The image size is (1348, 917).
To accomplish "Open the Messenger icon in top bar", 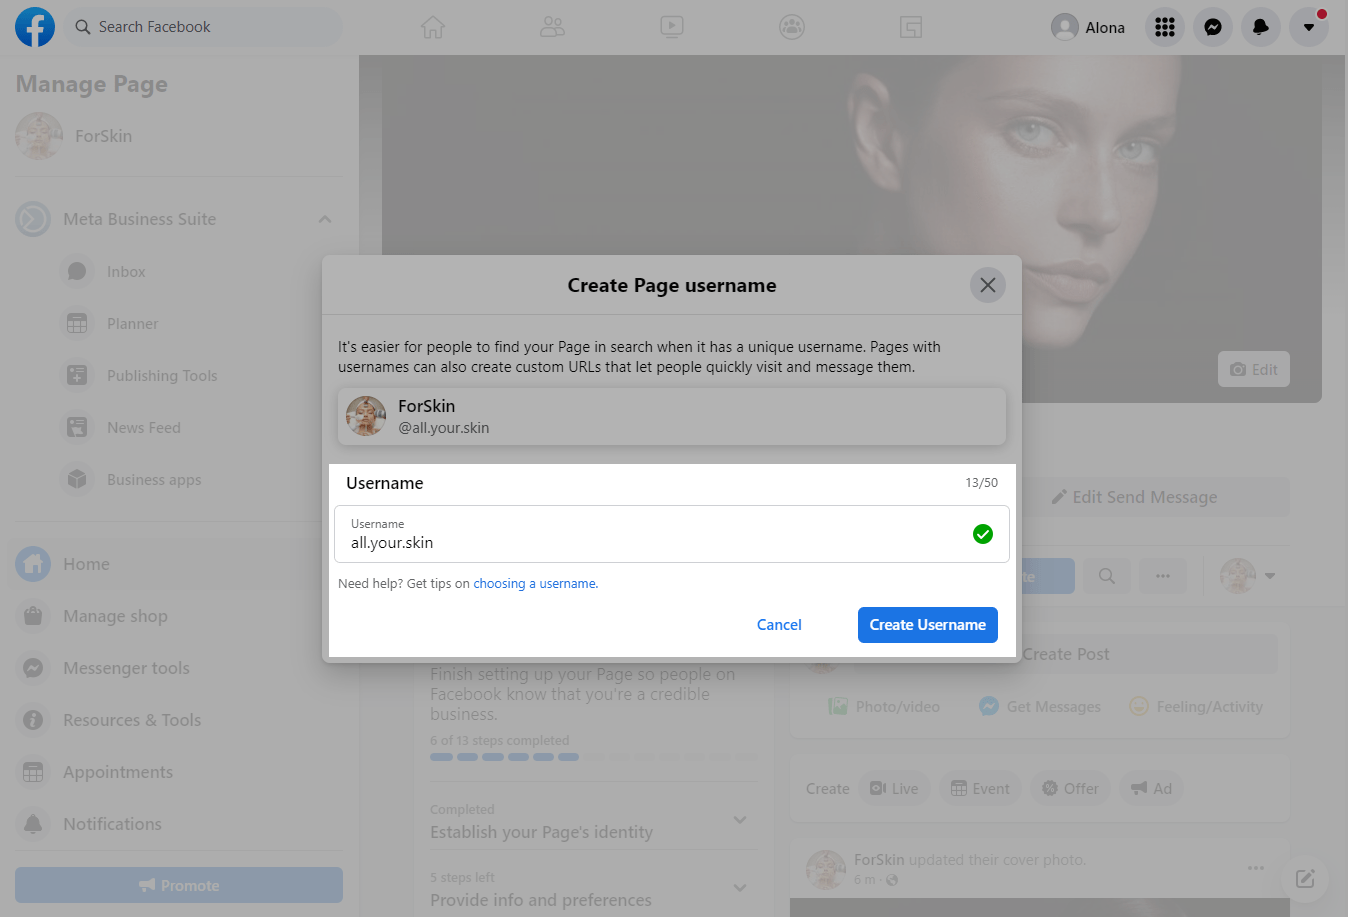I will [x=1212, y=27].
